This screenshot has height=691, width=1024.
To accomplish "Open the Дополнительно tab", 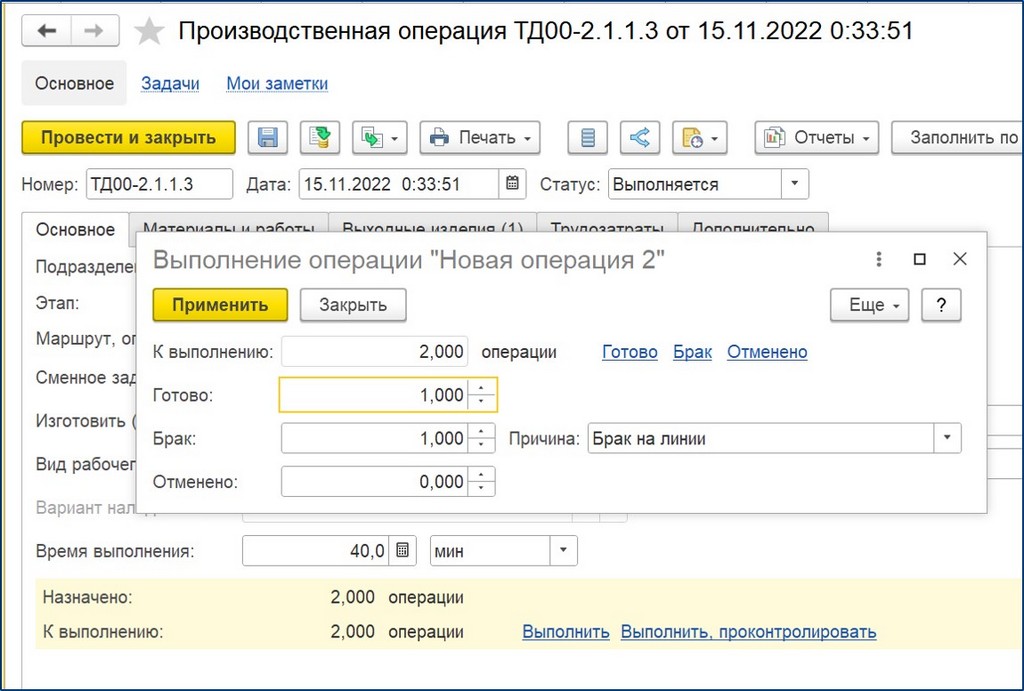I will 753,223.
